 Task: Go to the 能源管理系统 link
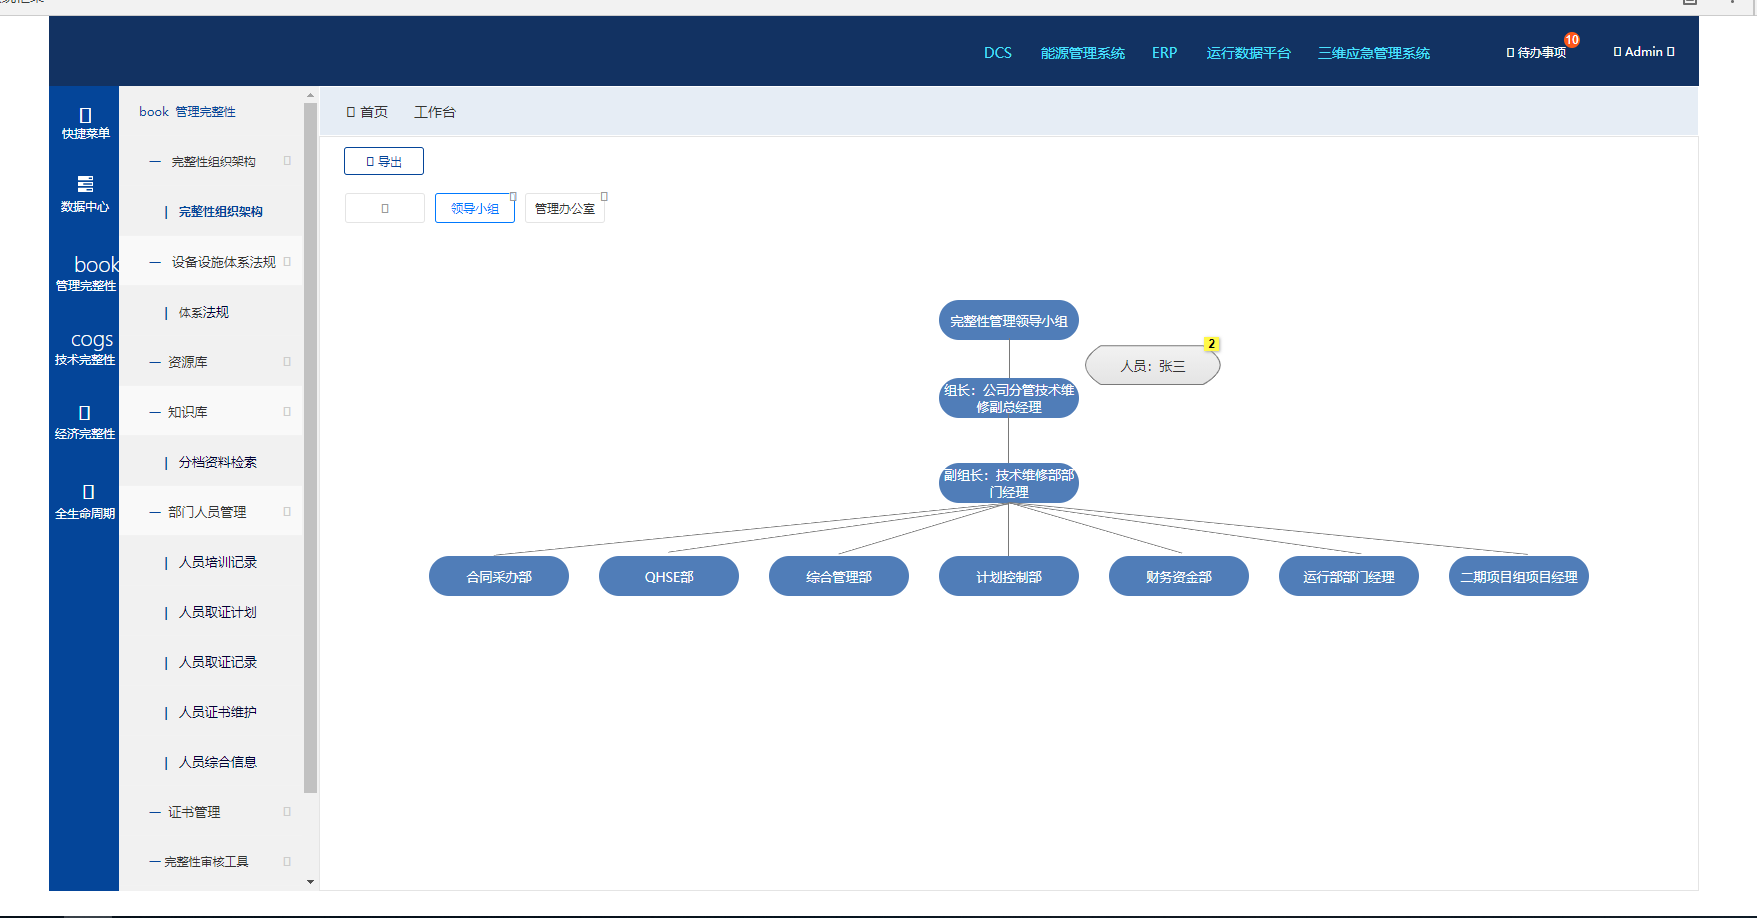[x=1083, y=53]
